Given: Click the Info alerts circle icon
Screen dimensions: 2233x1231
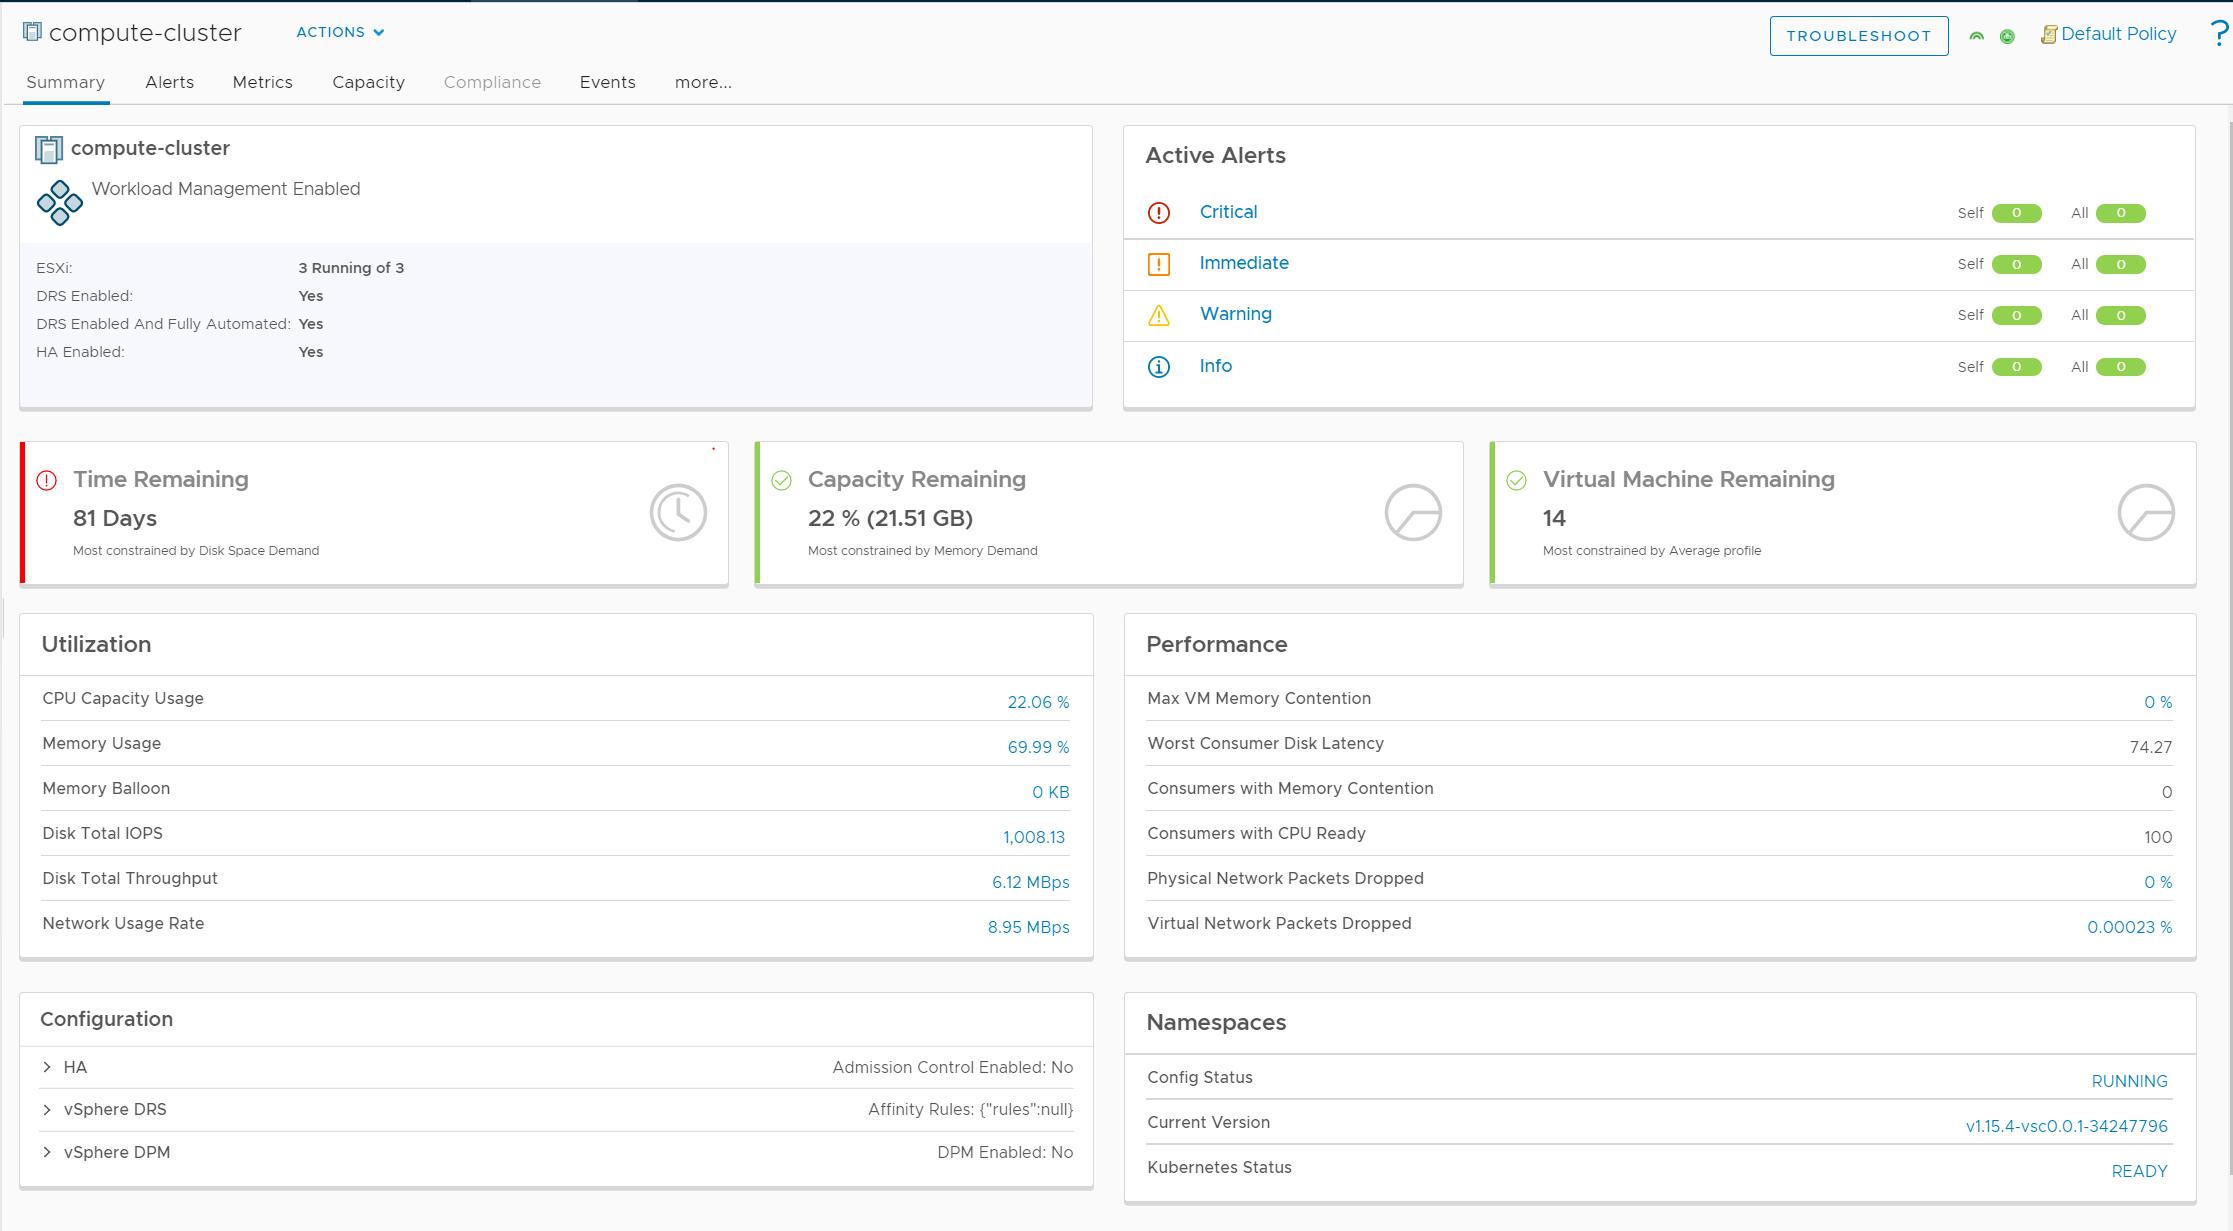Looking at the screenshot, I should (1158, 367).
